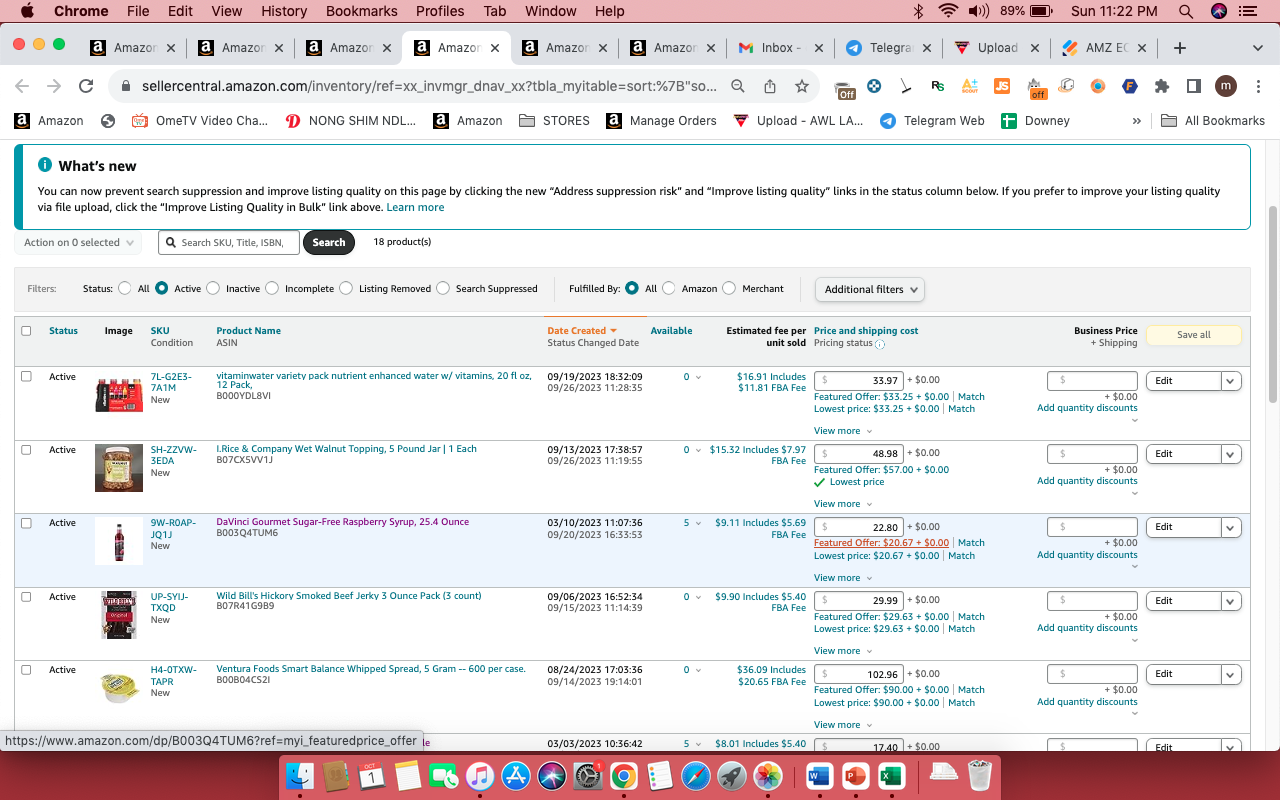Launch Siri from the Dock

[x=552, y=775]
